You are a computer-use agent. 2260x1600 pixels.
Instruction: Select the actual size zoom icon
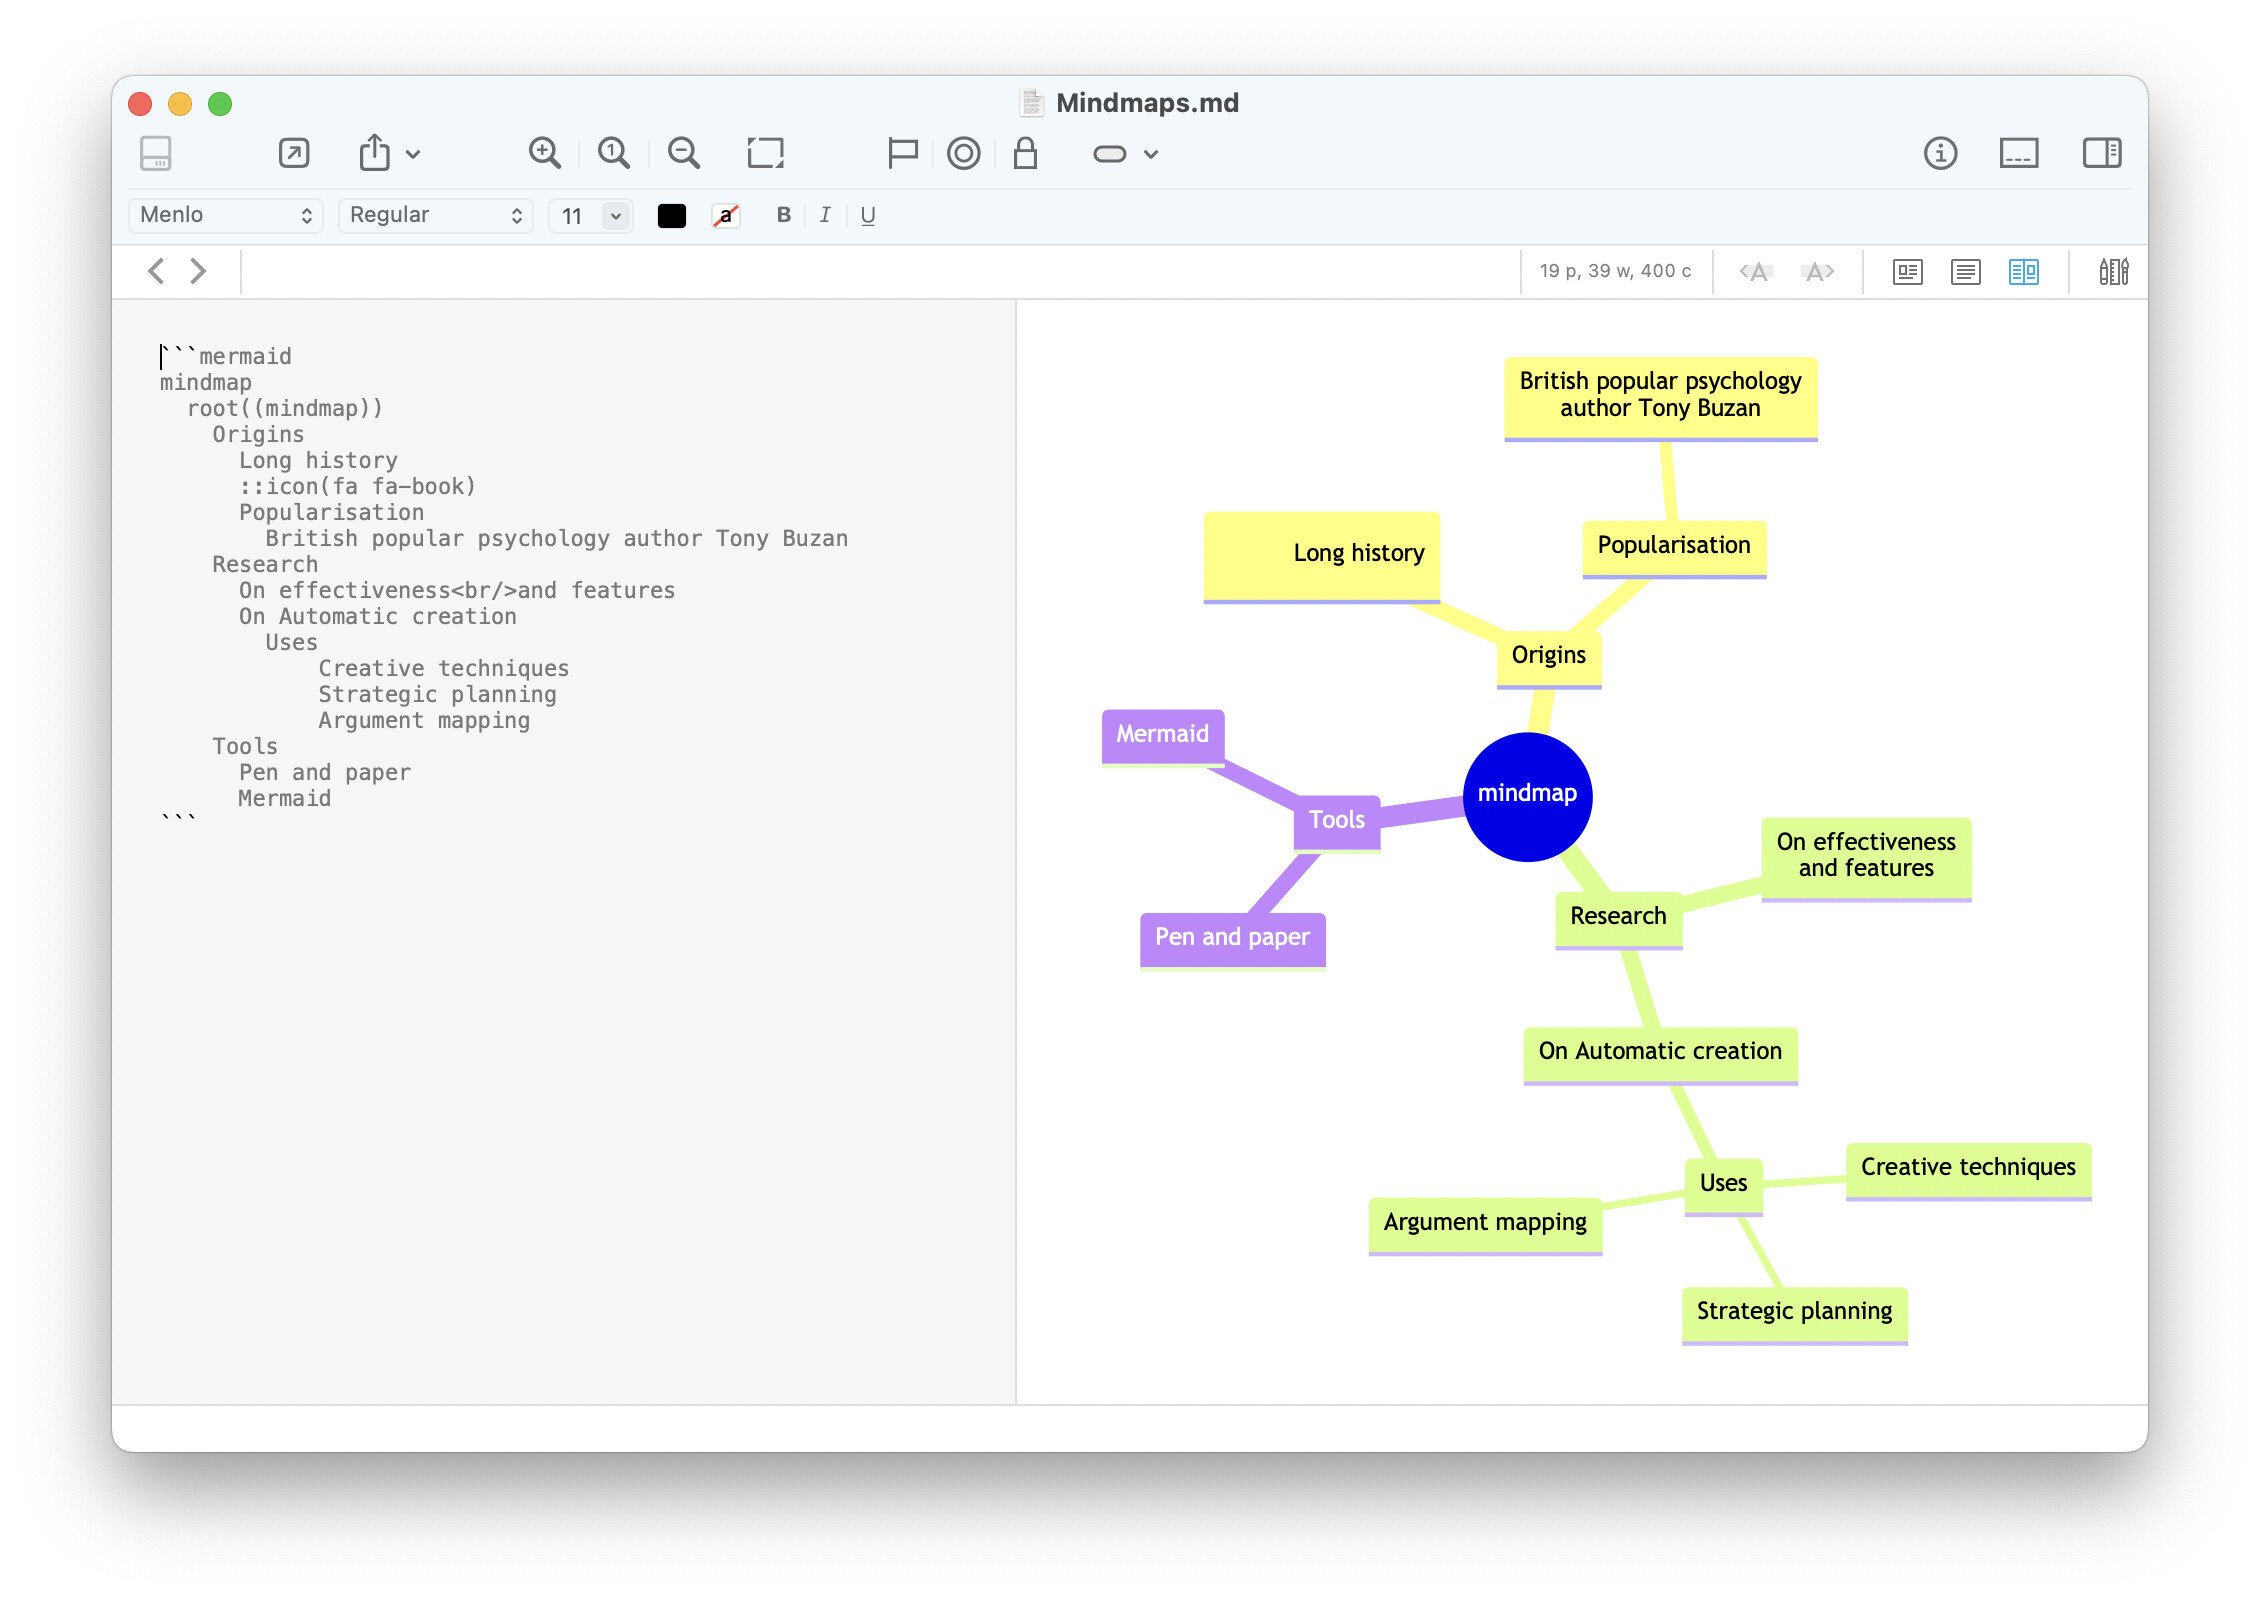coord(614,152)
